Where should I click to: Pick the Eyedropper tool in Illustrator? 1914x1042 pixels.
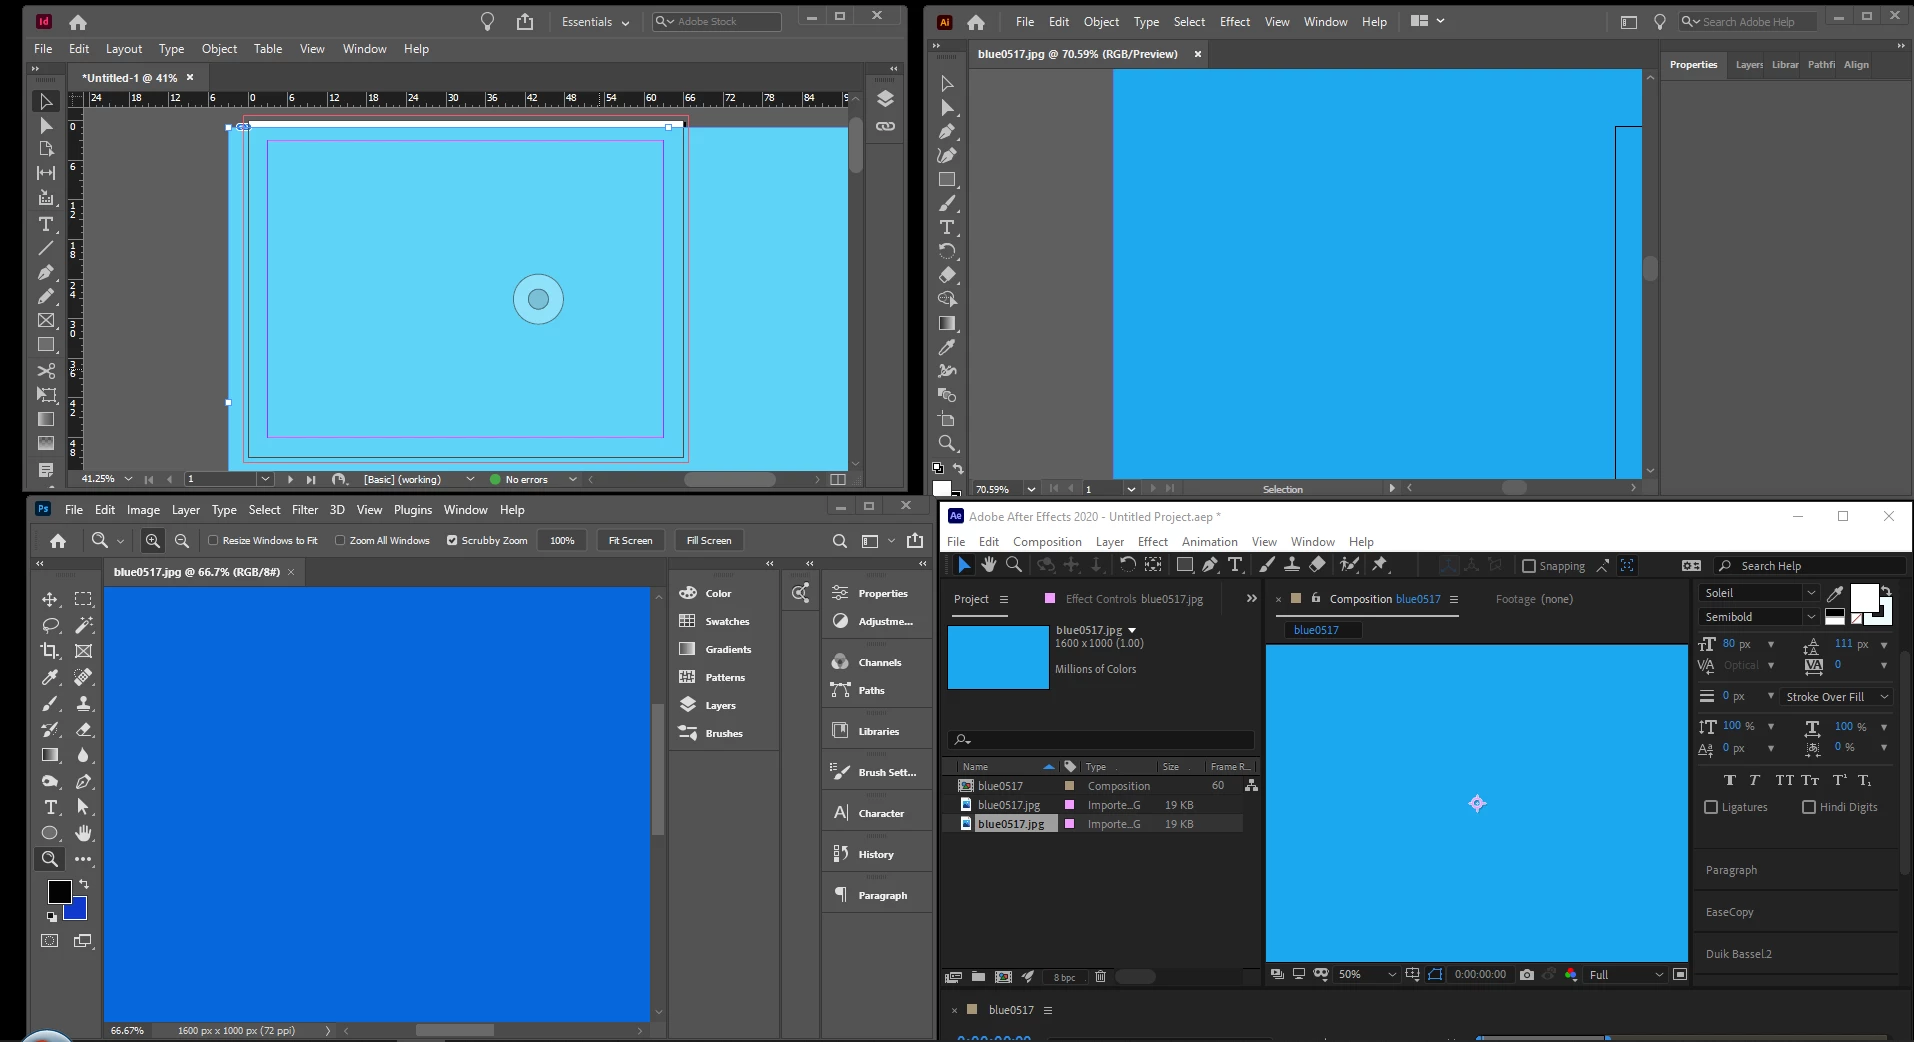[947, 347]
